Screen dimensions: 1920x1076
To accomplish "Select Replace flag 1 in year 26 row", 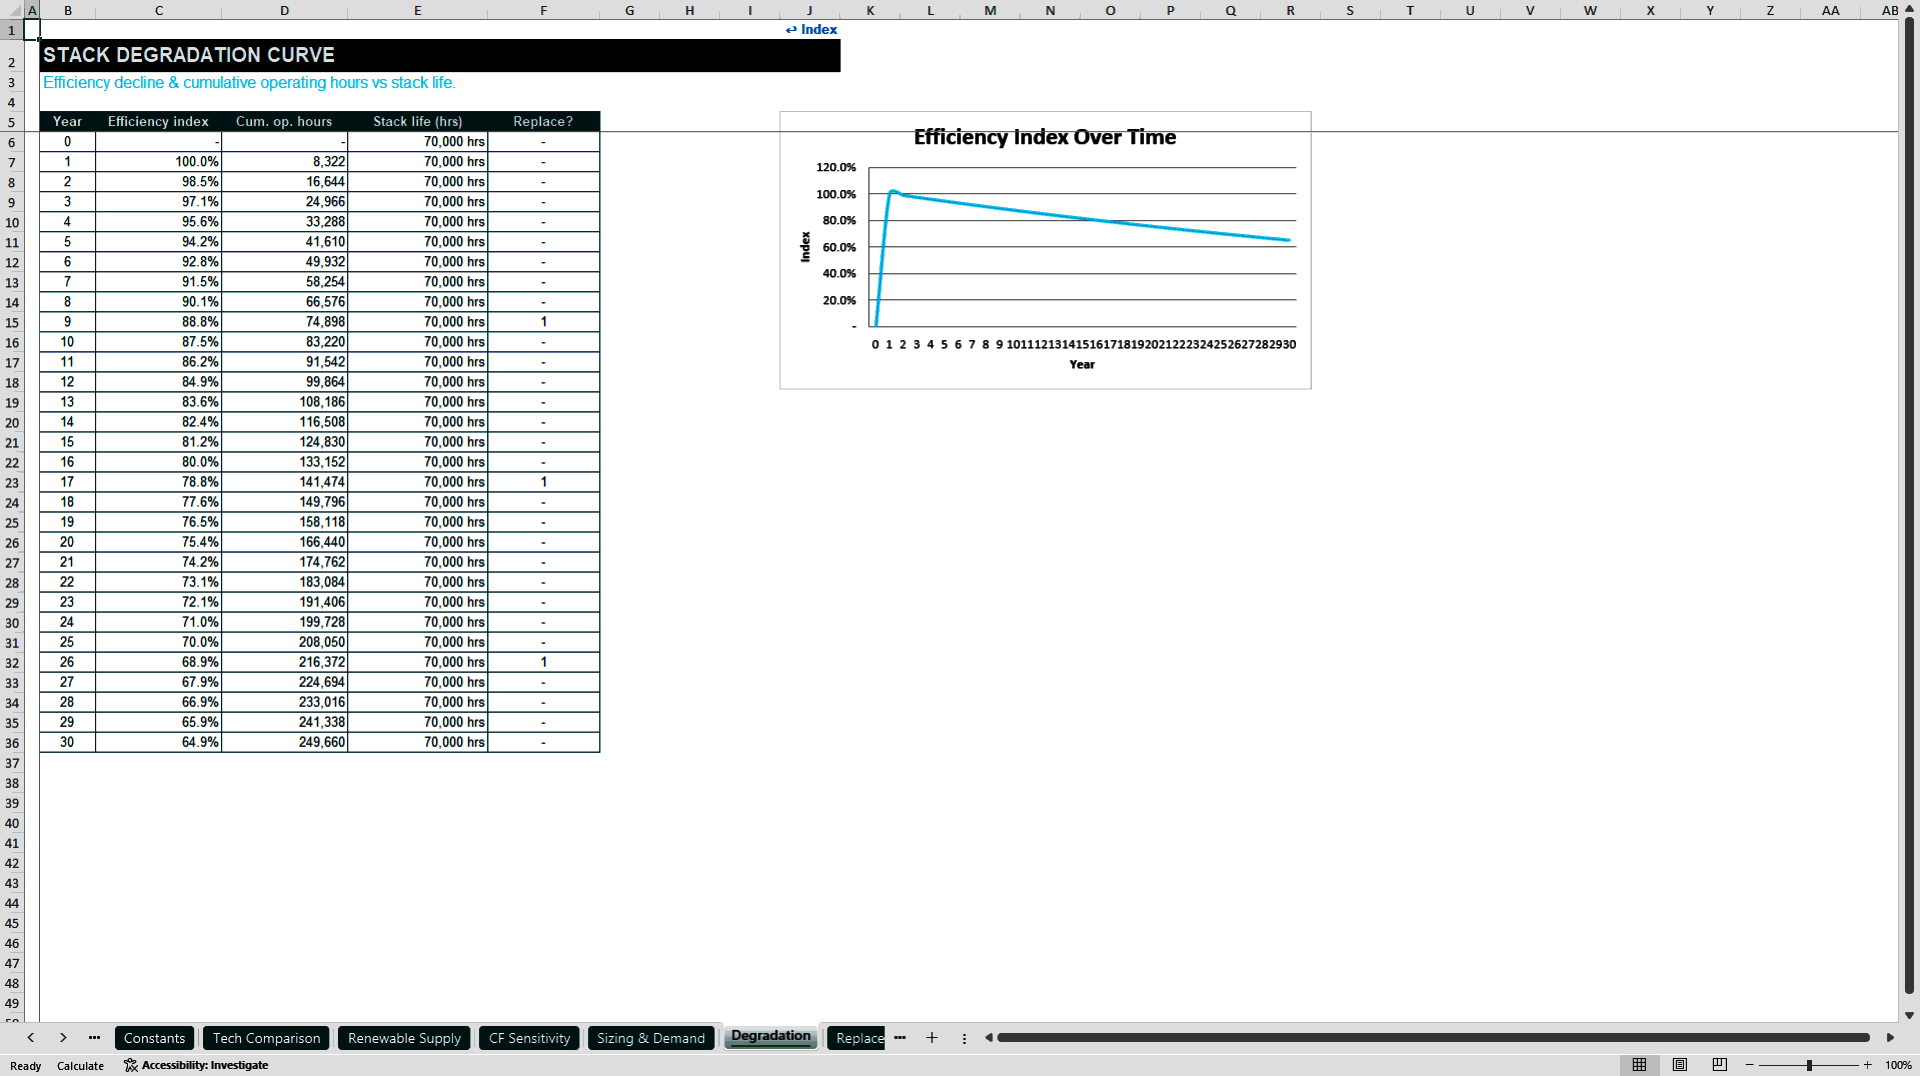I will [543, 661].
